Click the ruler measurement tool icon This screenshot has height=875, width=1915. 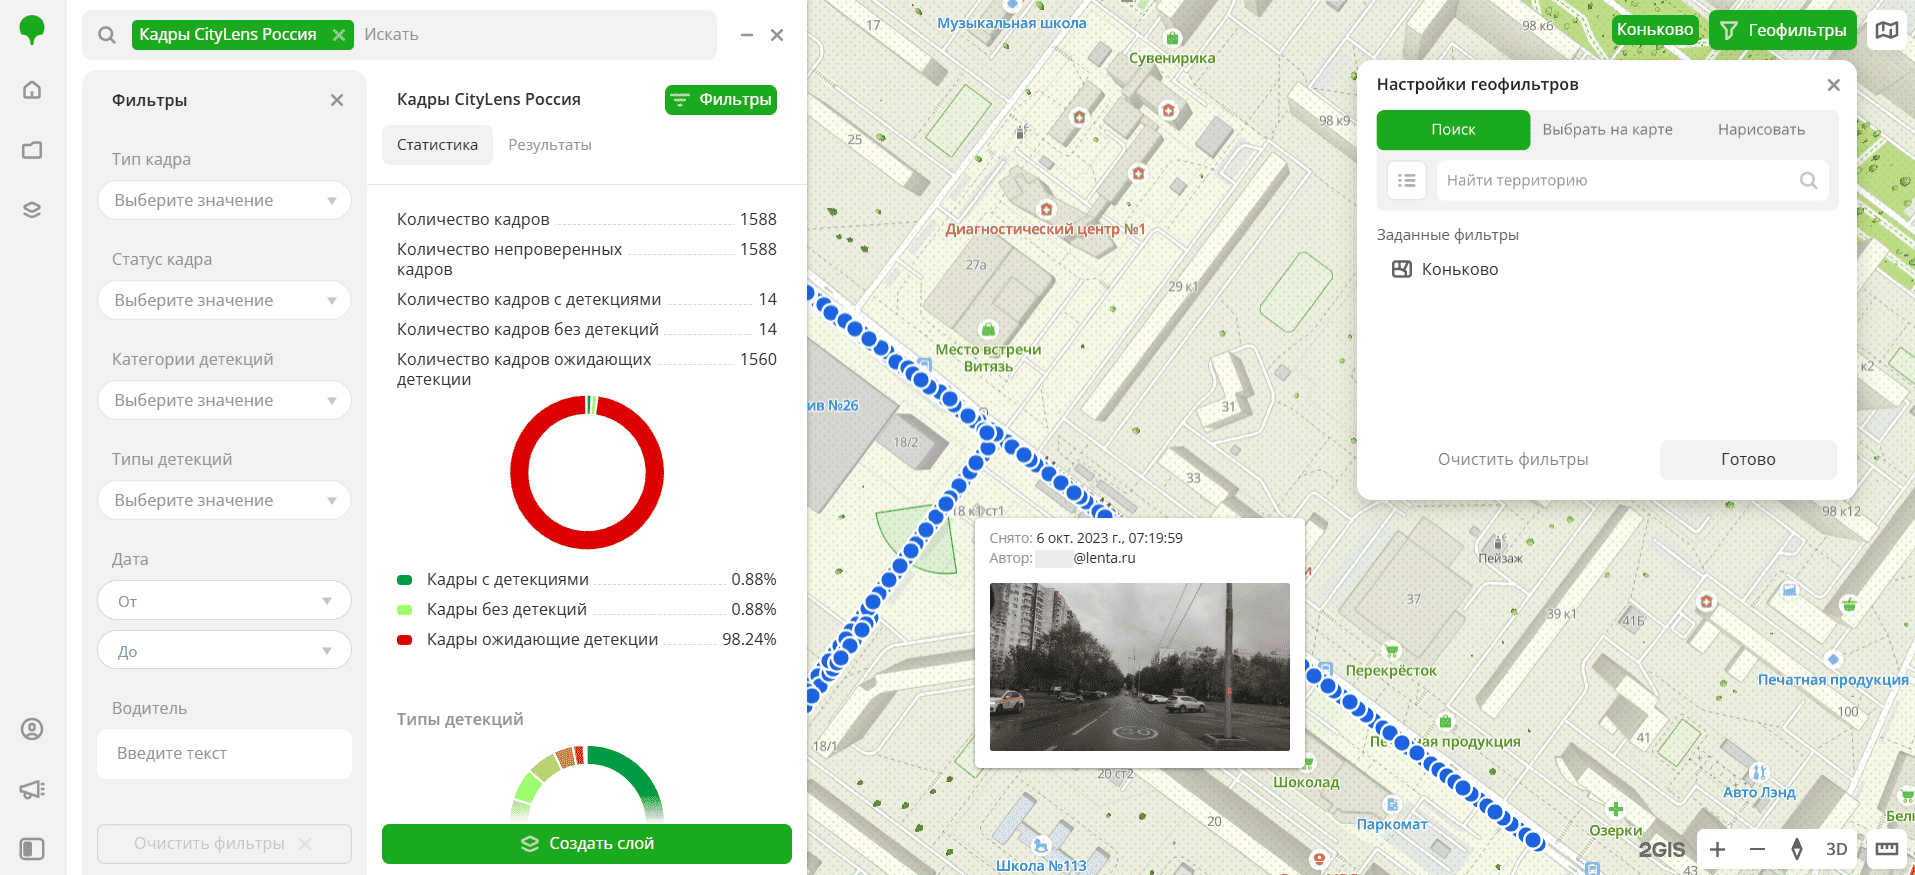click(x=1886, y=849)
